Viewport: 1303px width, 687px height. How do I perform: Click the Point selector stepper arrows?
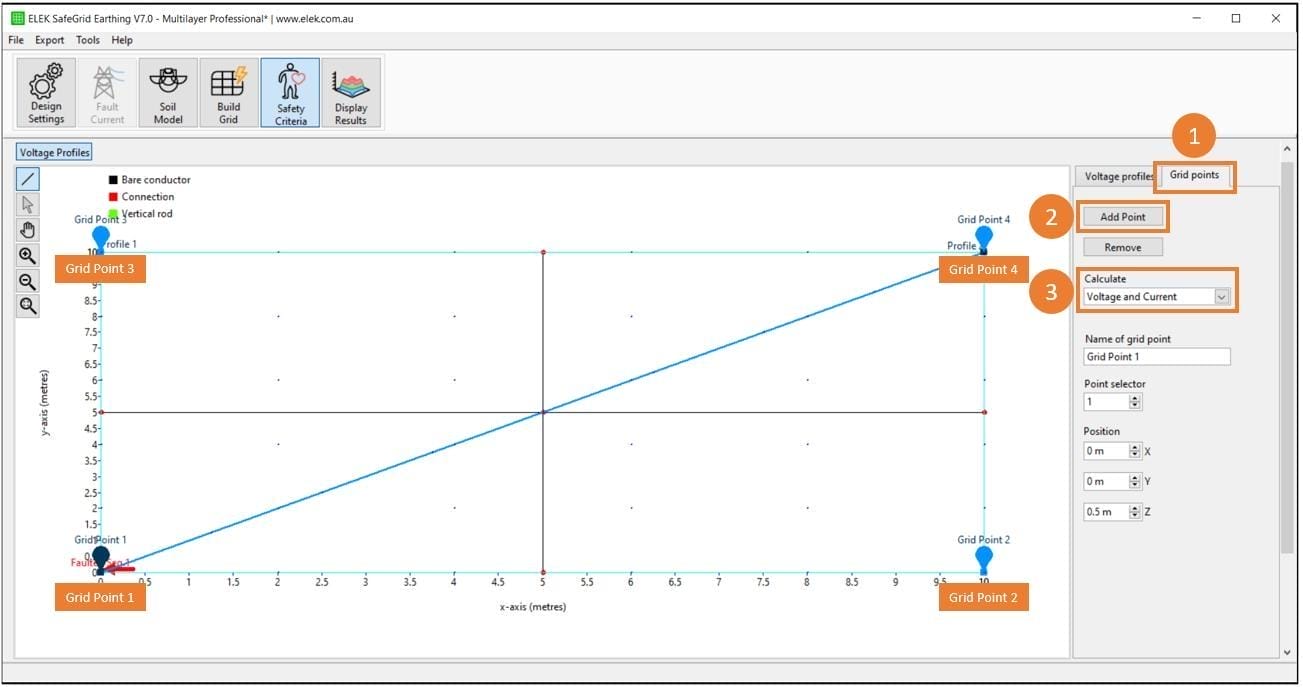(1134, 402)
